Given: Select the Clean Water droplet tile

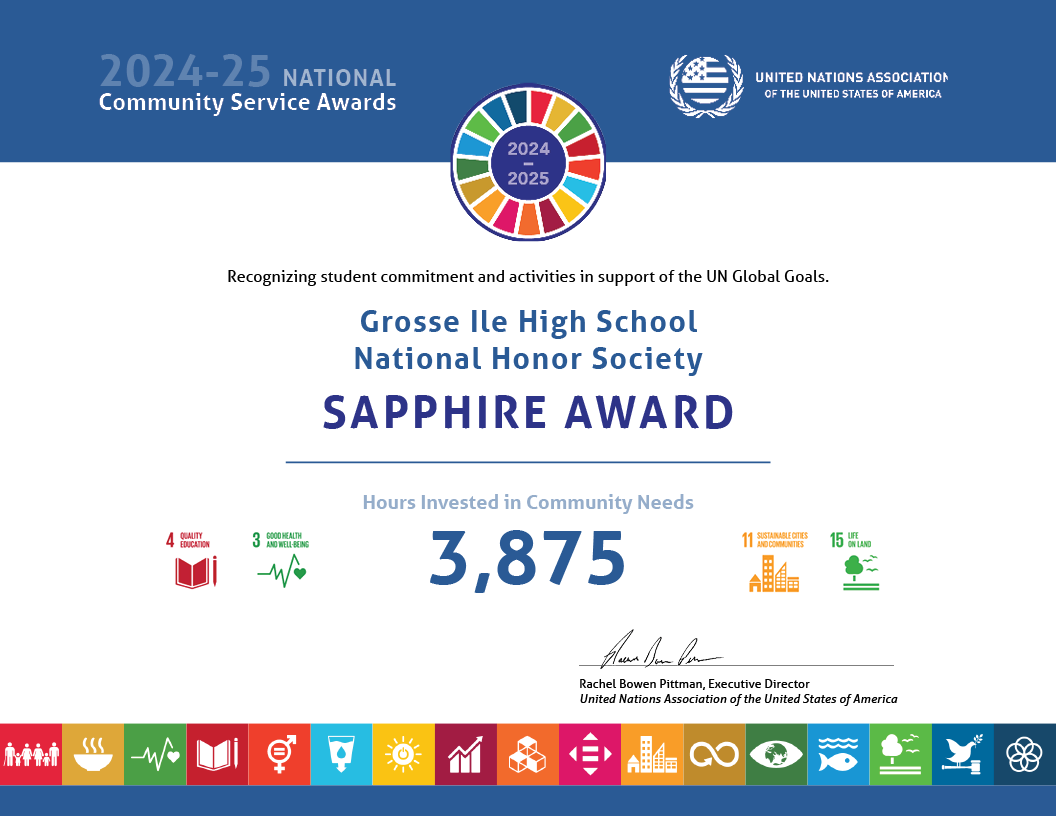Looking at the screenshot, I should pos(341,754).
